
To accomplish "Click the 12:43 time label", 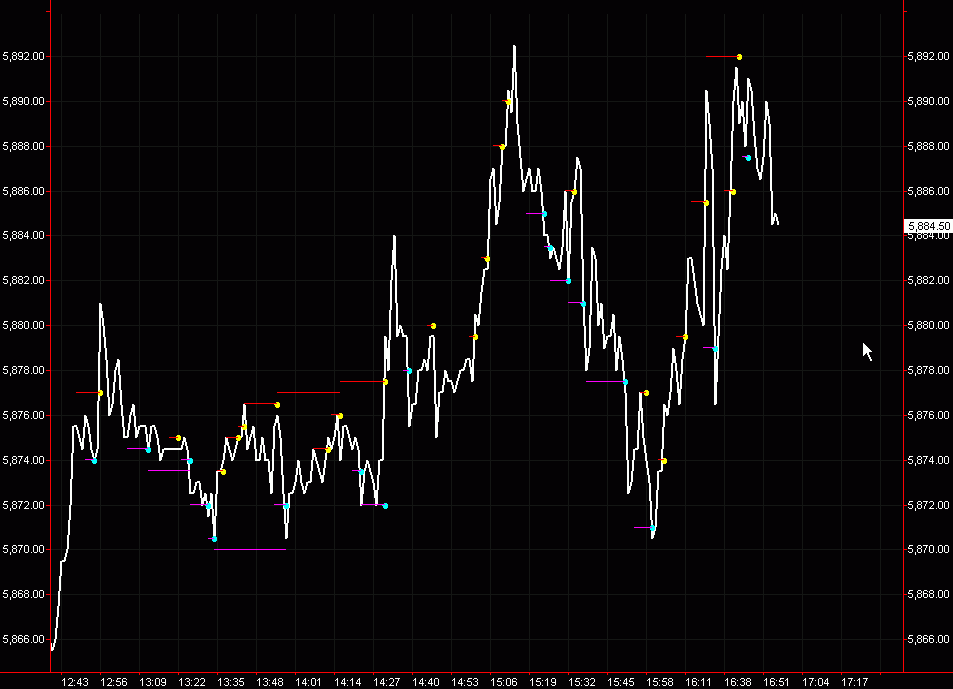I will point(75,682).
